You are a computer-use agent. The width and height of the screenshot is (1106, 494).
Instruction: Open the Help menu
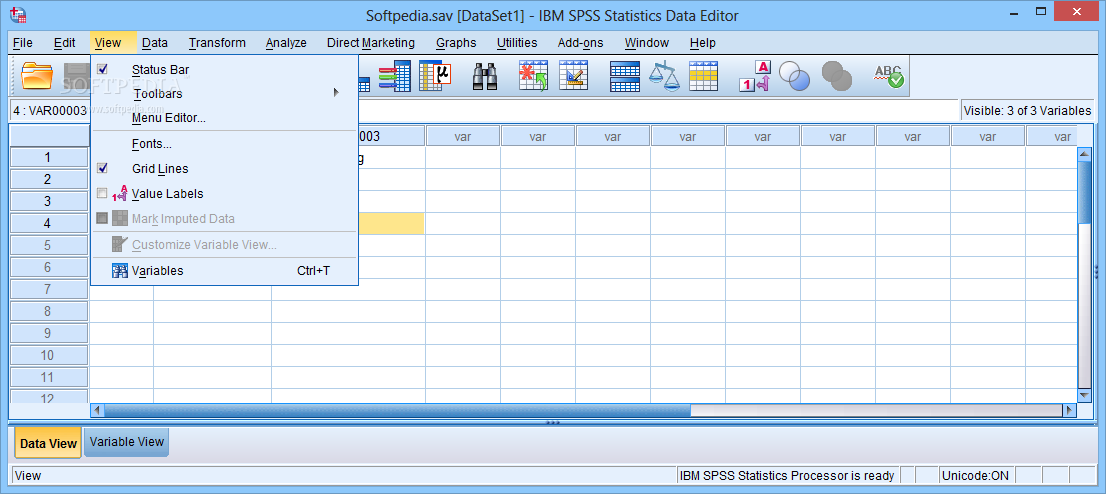tap(703, 42)
